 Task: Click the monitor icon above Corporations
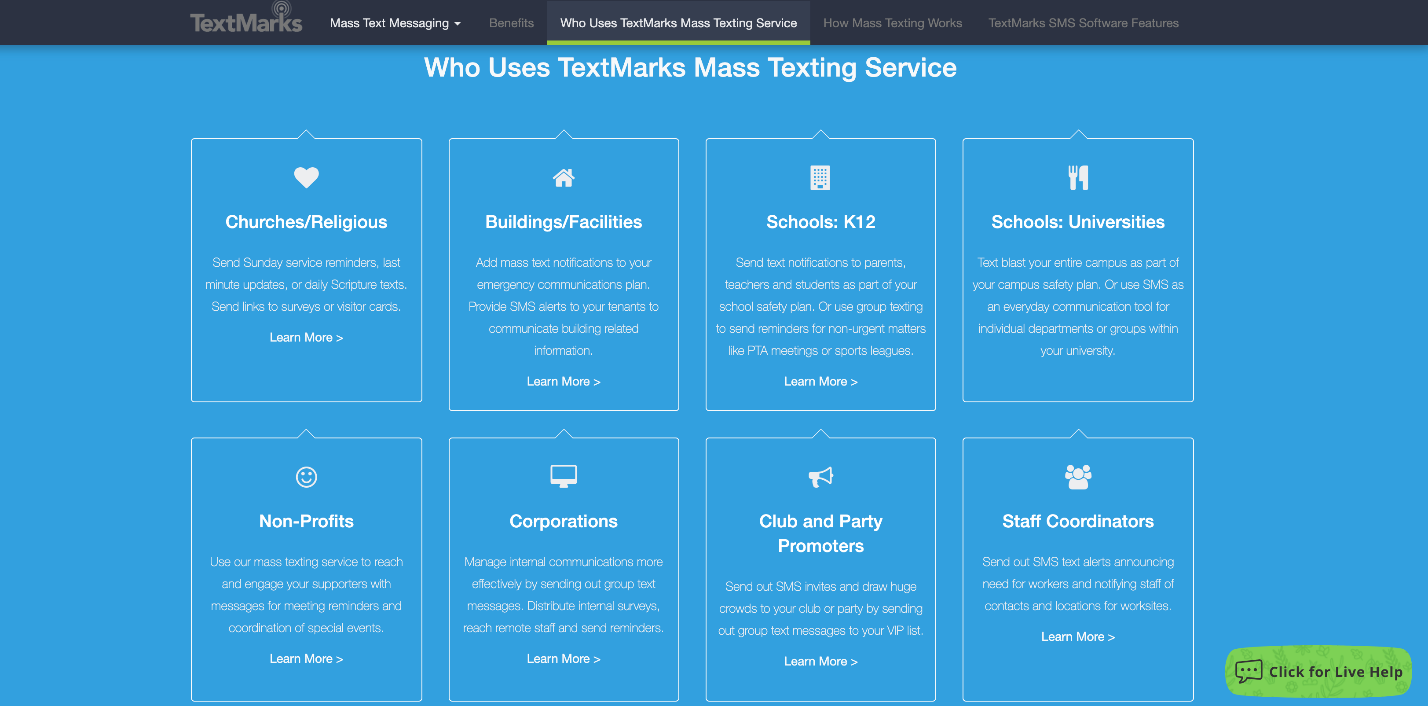click(564, 476)
